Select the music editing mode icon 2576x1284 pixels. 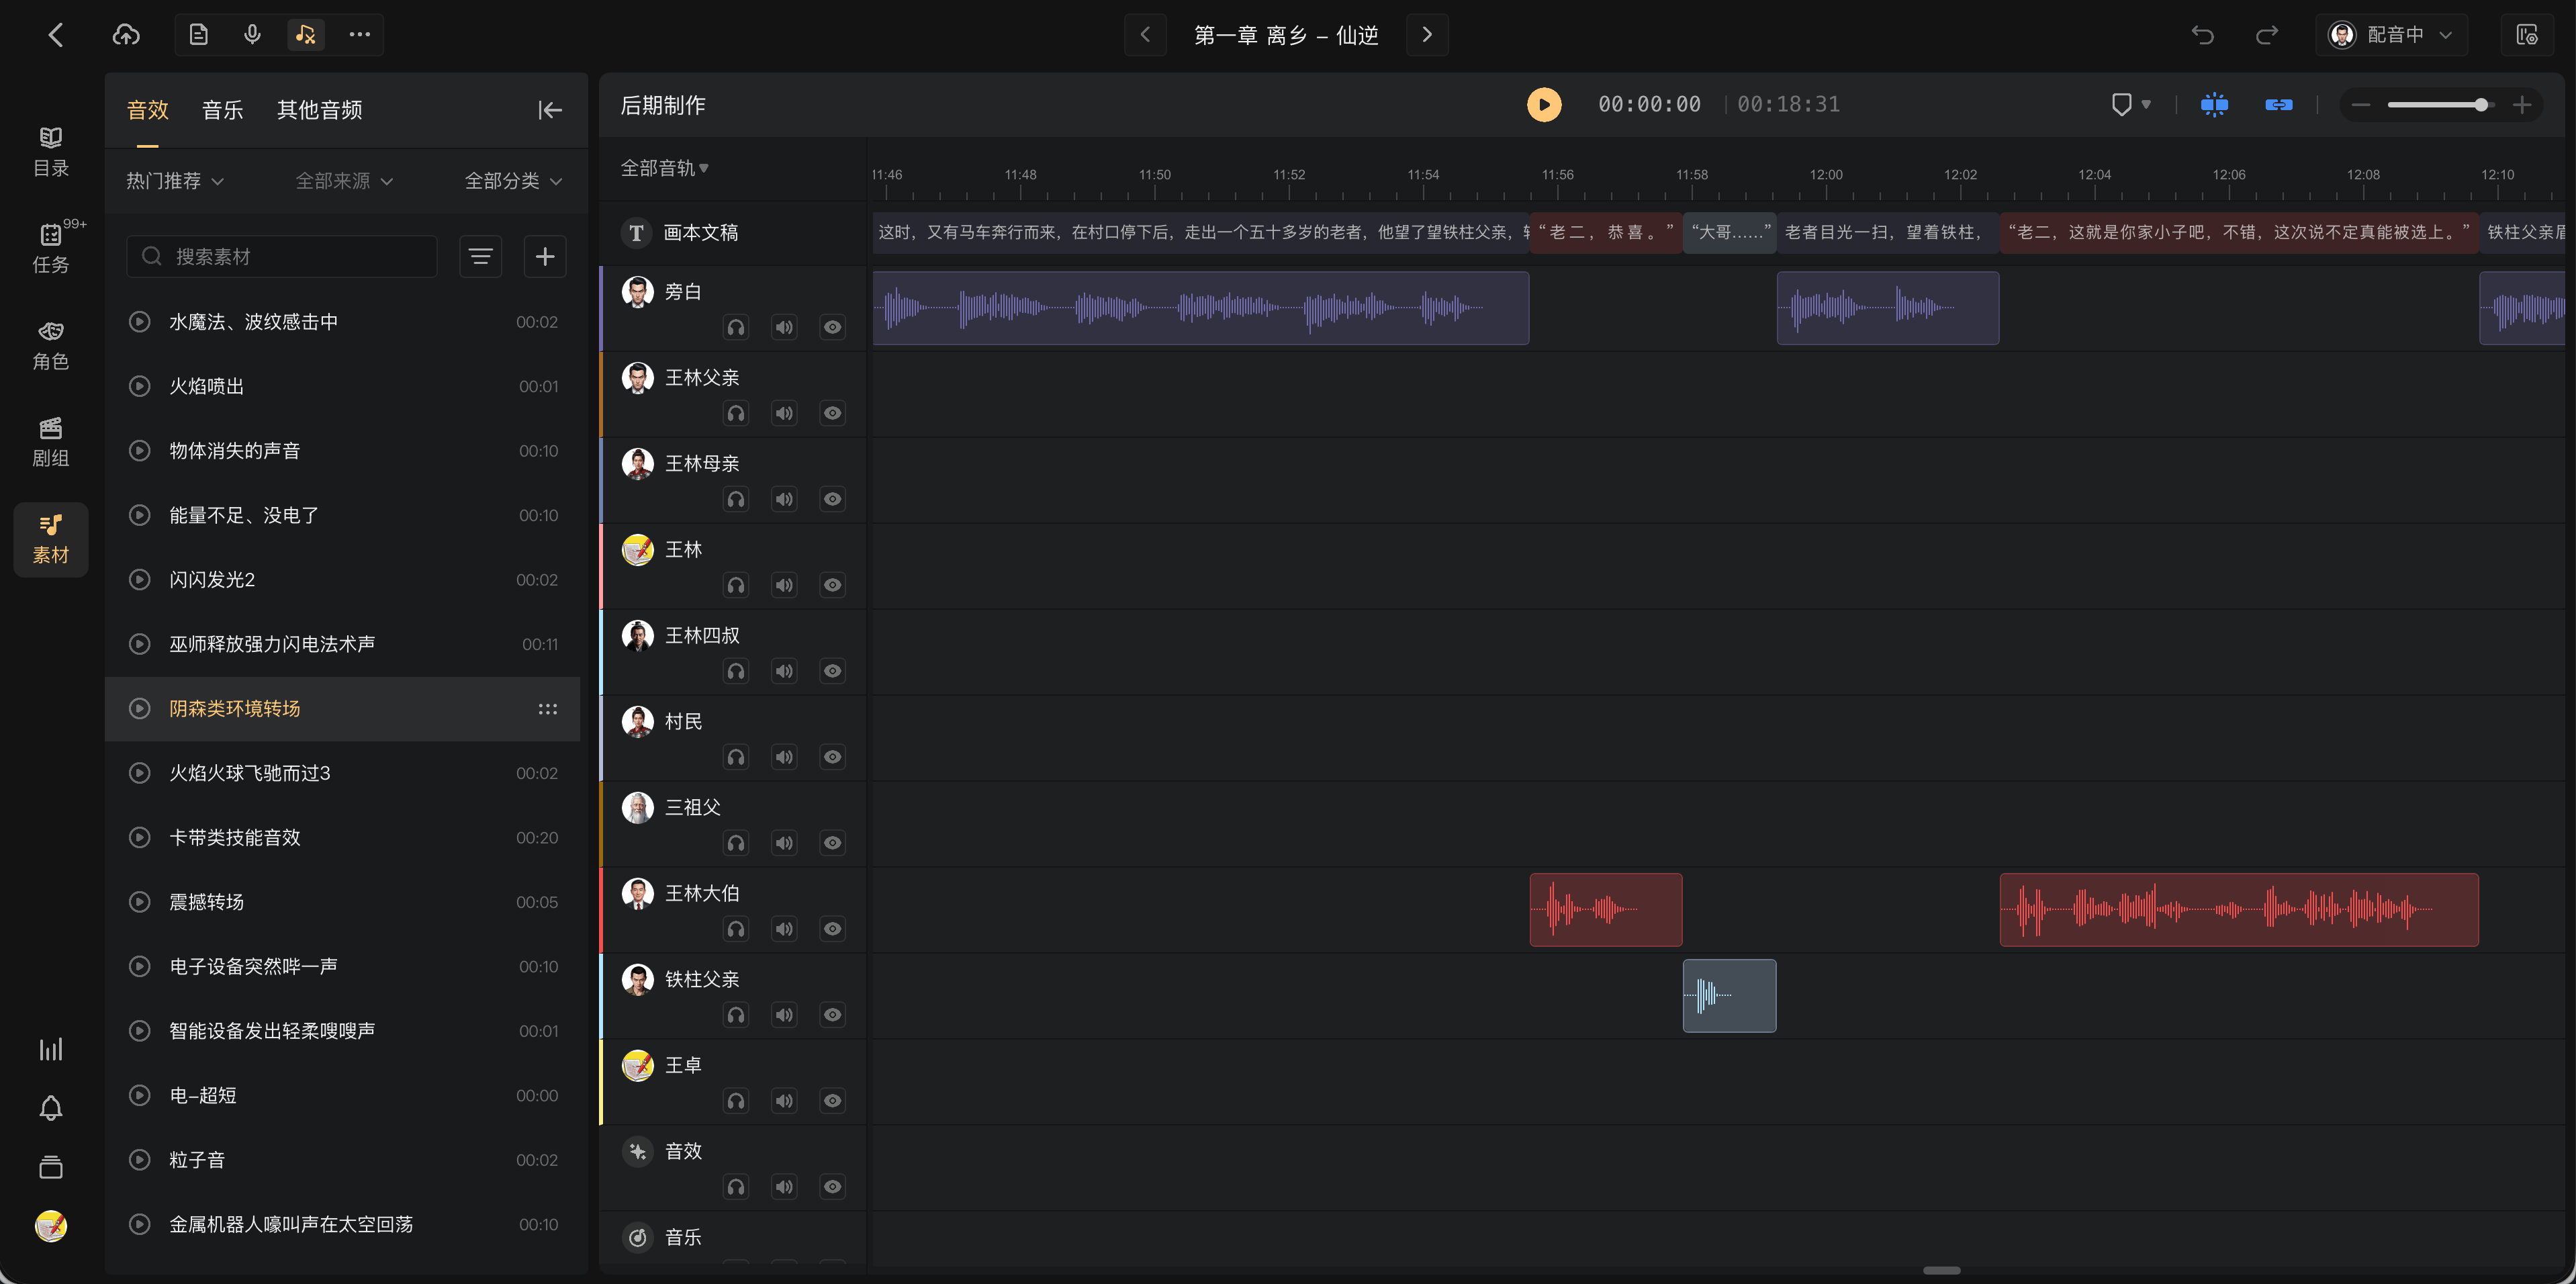[x=305, y=35]
